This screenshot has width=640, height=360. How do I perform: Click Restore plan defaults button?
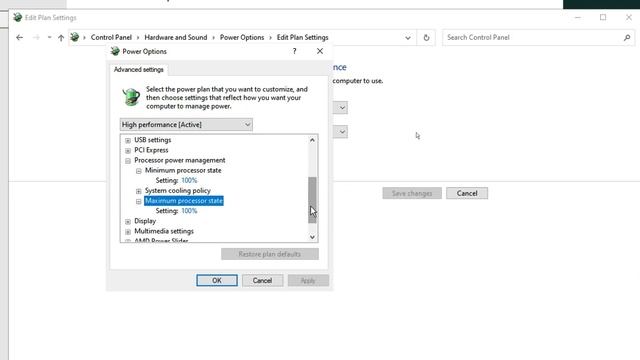[x=270, y=254]
